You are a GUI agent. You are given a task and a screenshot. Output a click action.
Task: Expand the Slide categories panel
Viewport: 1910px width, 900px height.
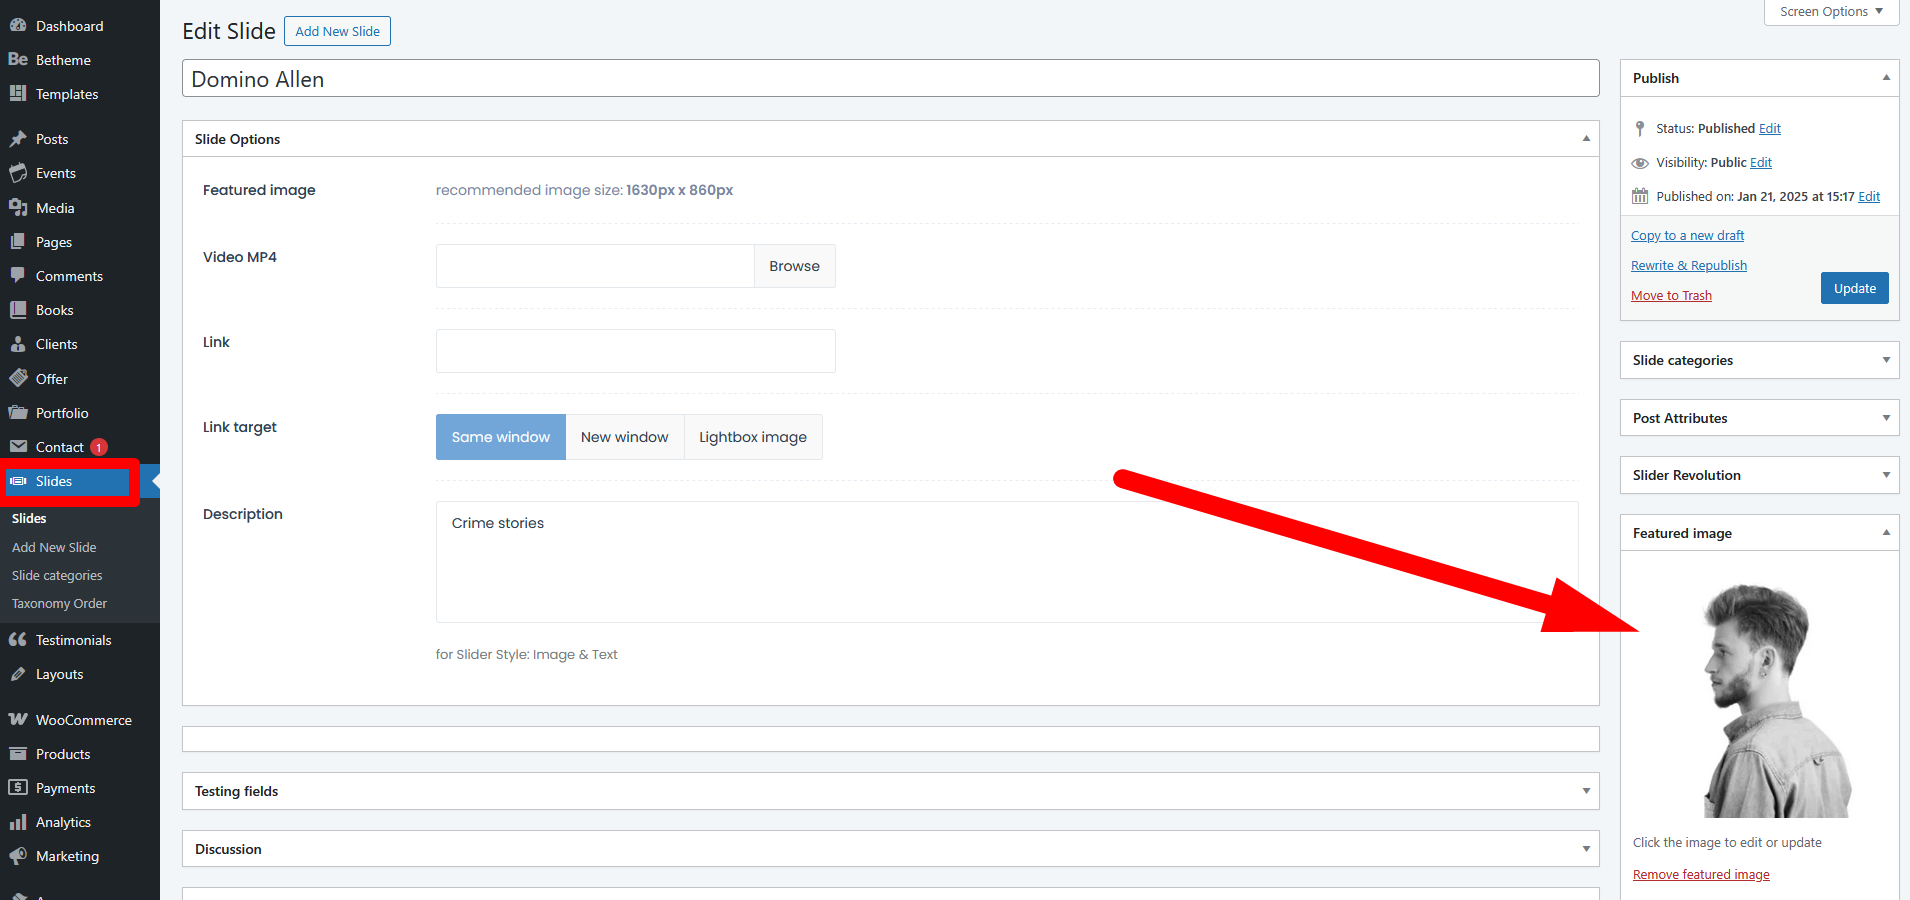coord(1885,360)
